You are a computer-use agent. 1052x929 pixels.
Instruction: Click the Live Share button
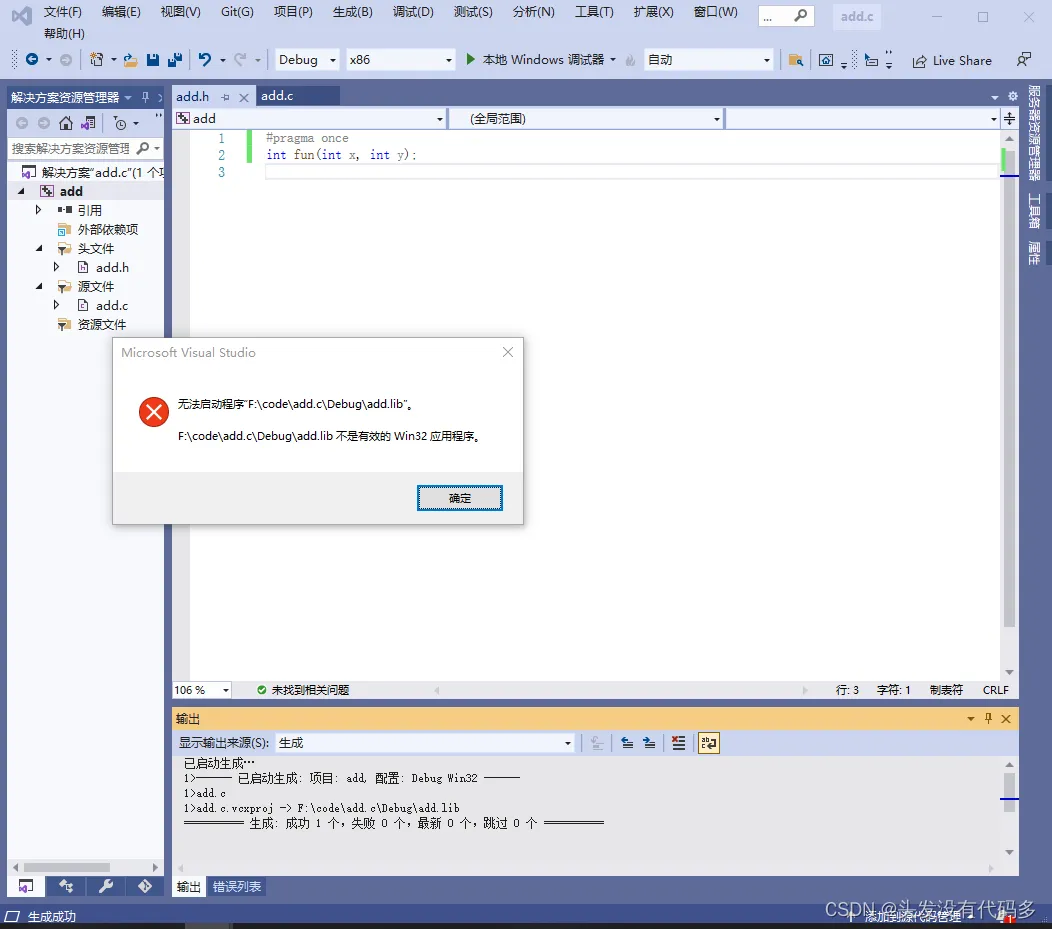(x=952, y=60)
